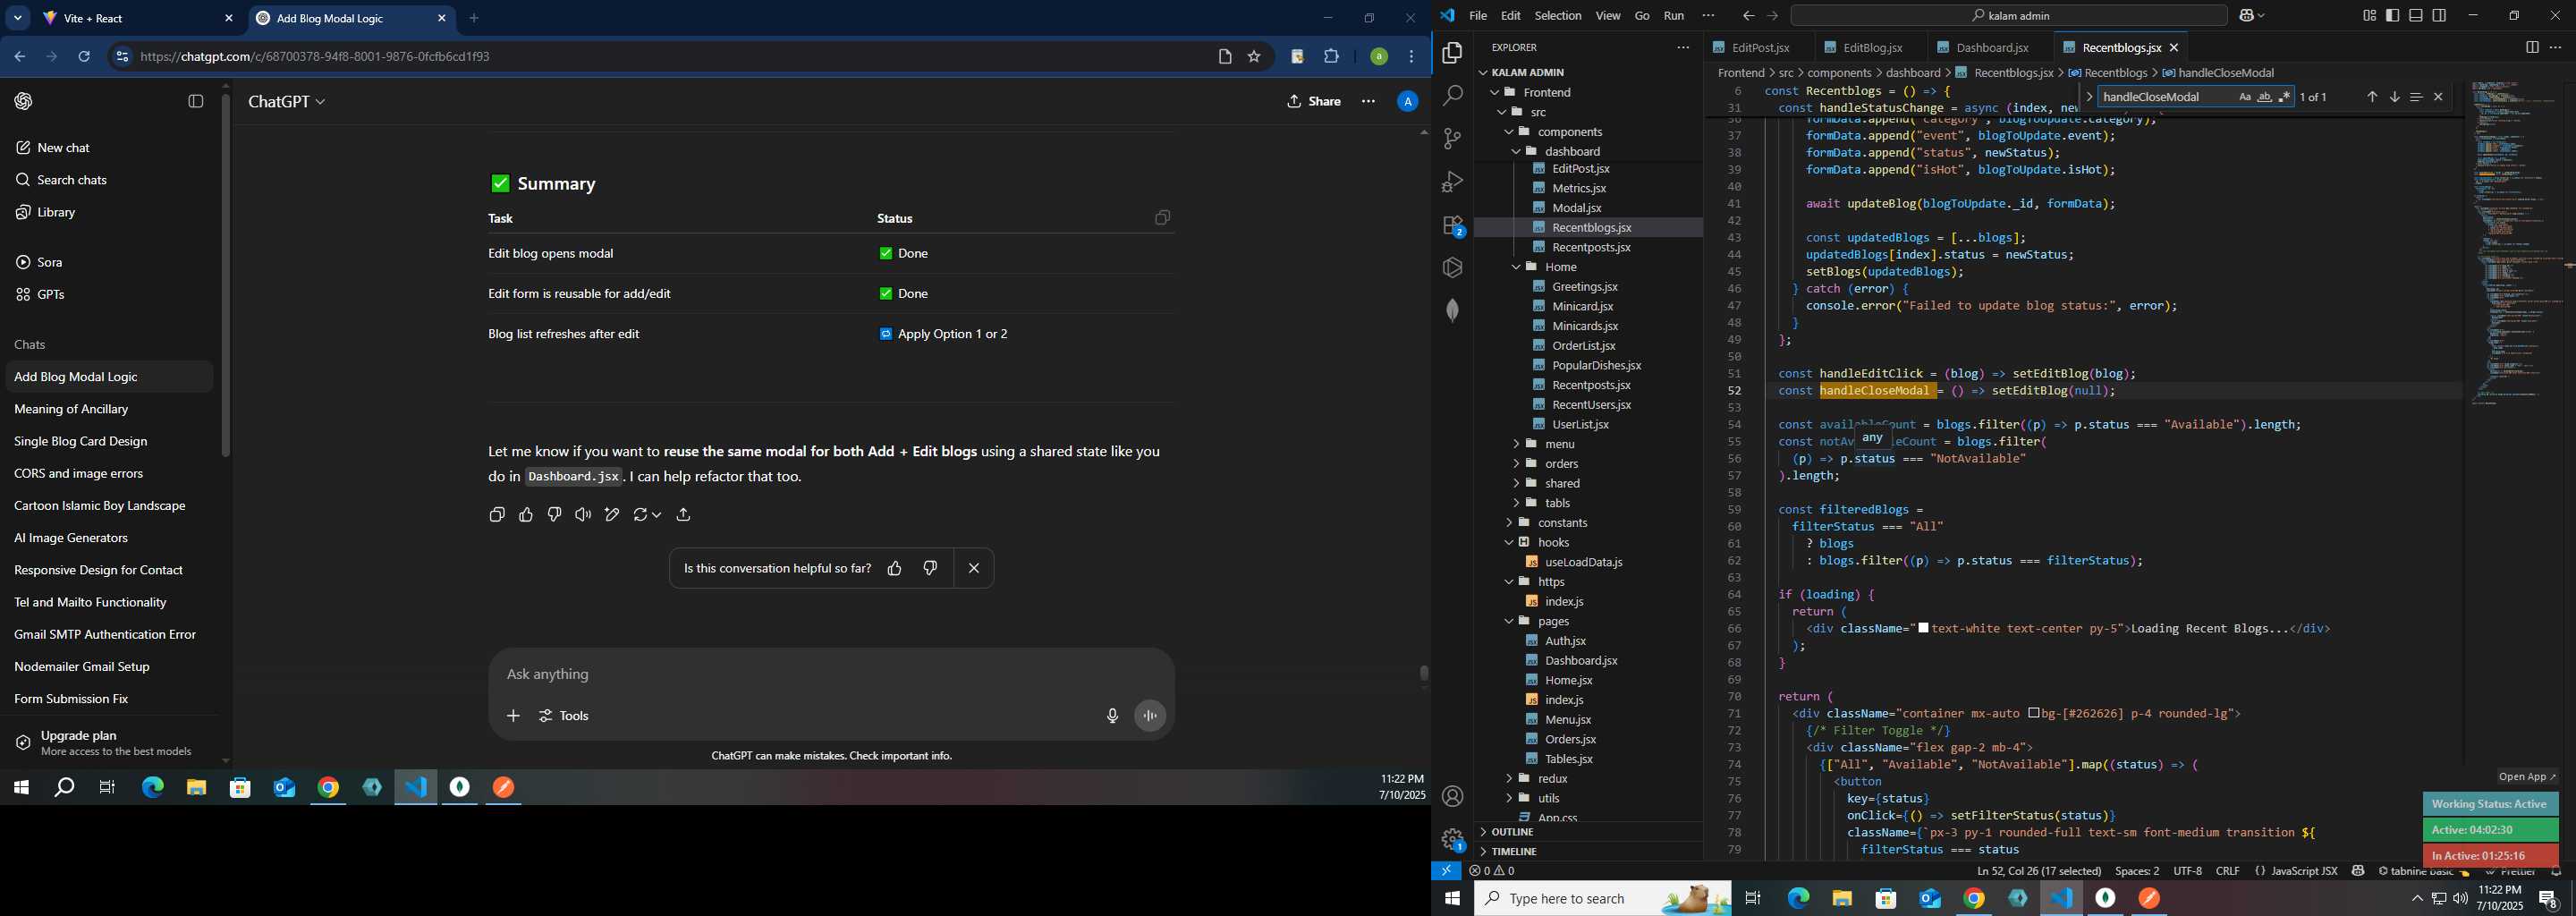Open the MongoDB leaf icon in activity bar
The height and width of the screenshot is (916, 2576).
pyautogui.click(x=1452, y=311)
